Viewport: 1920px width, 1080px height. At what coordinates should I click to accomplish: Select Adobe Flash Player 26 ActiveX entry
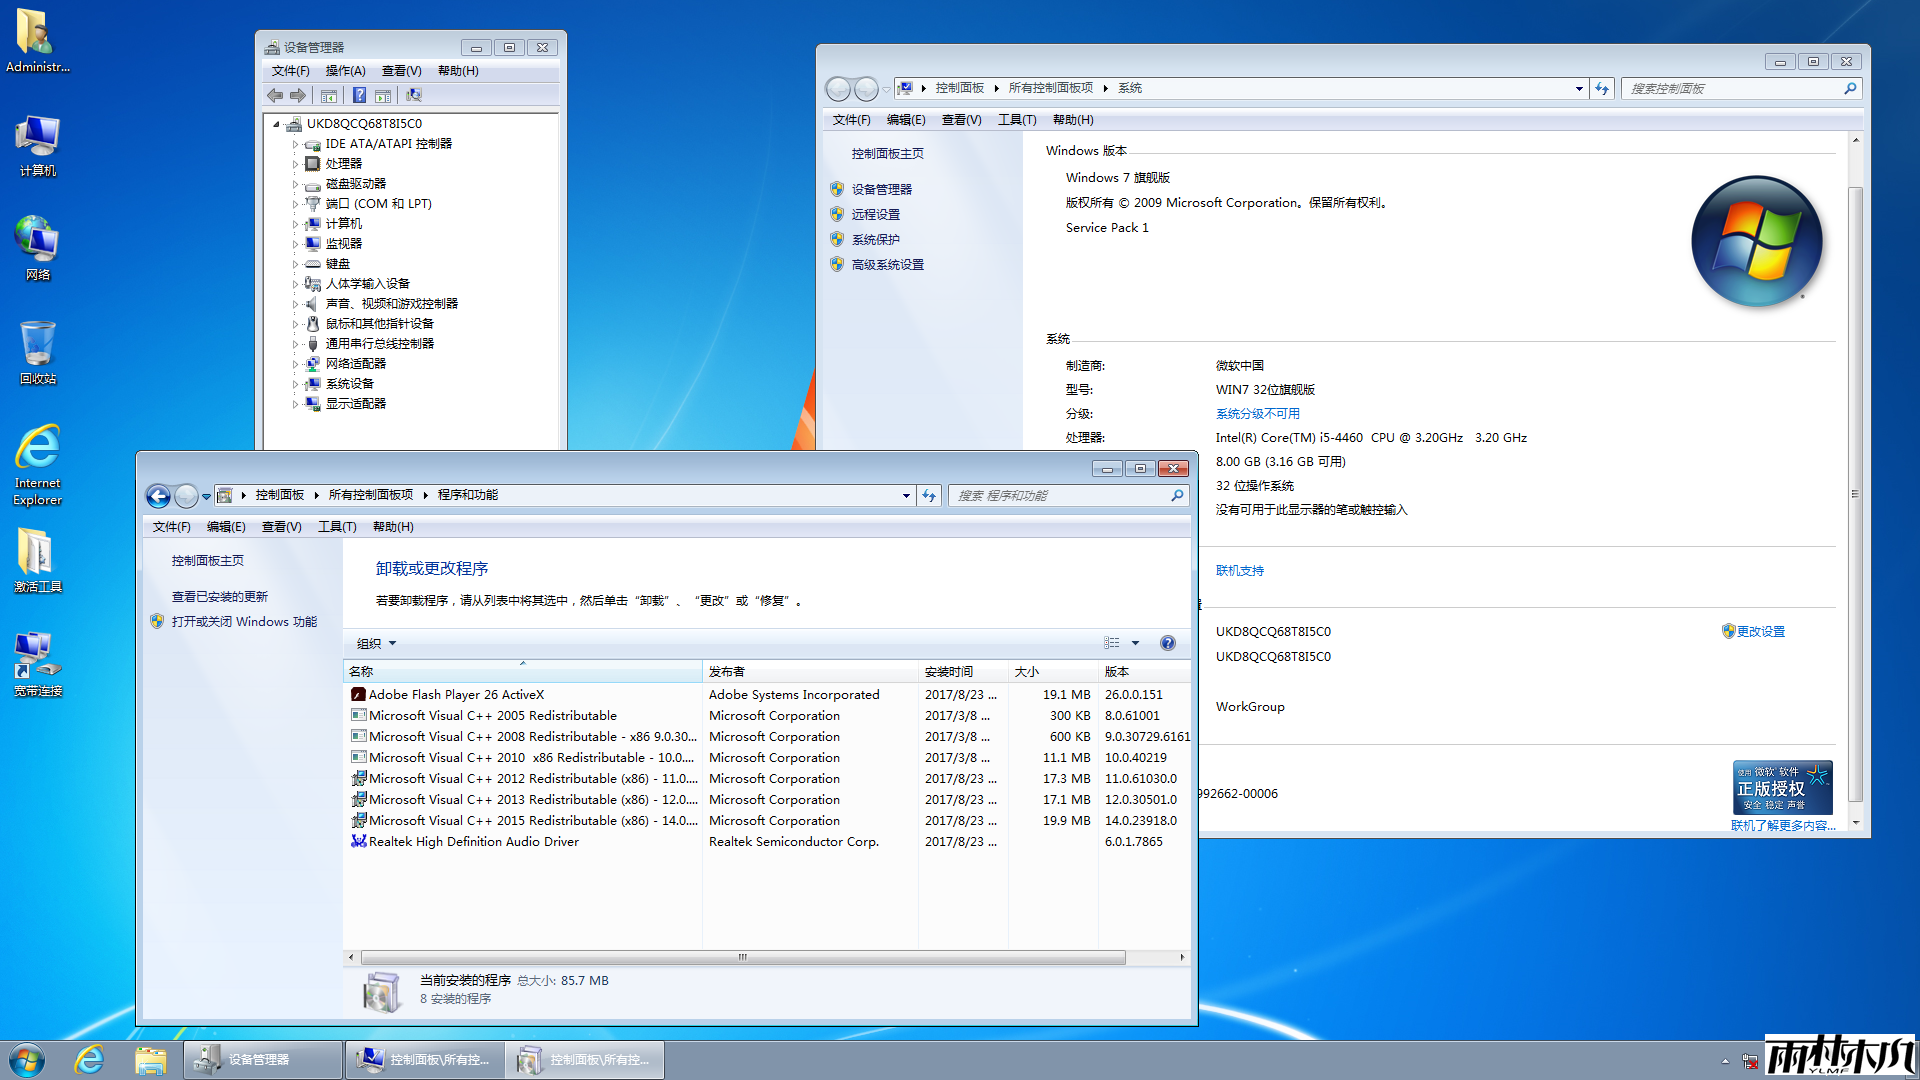tap(456, 694)
